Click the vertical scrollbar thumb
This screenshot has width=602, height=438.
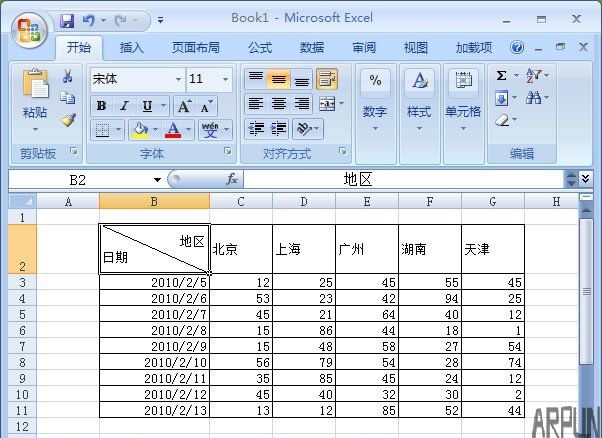pos(586,292)
